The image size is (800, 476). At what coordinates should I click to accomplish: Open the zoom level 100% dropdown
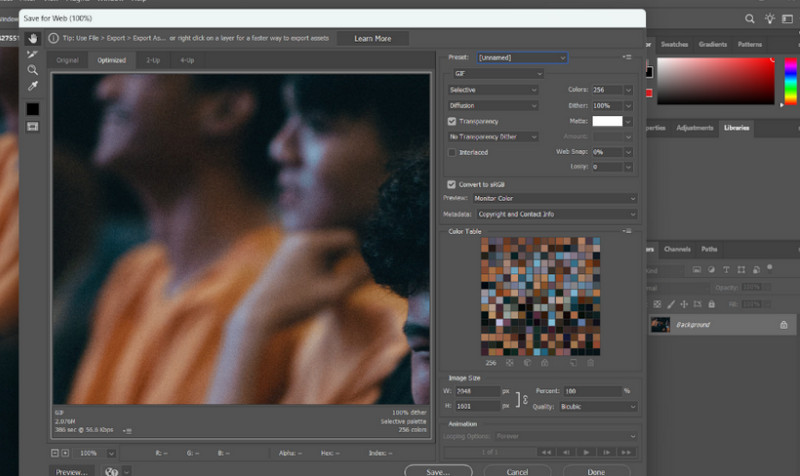111,453
